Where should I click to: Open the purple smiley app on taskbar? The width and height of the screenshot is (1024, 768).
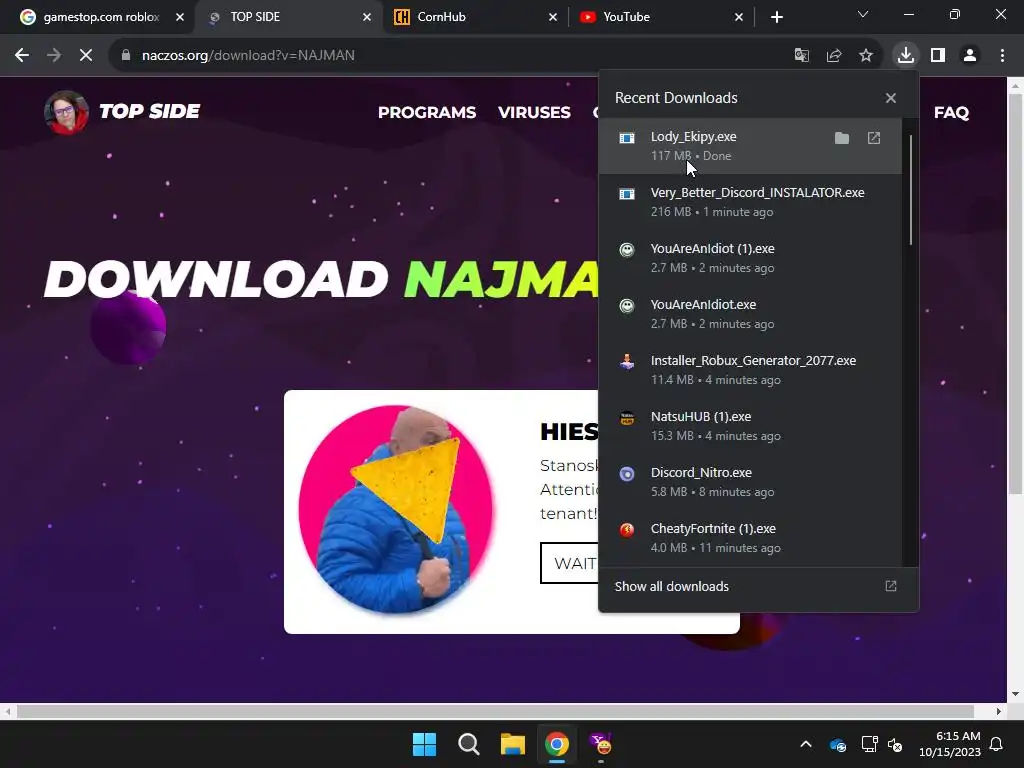601,744
